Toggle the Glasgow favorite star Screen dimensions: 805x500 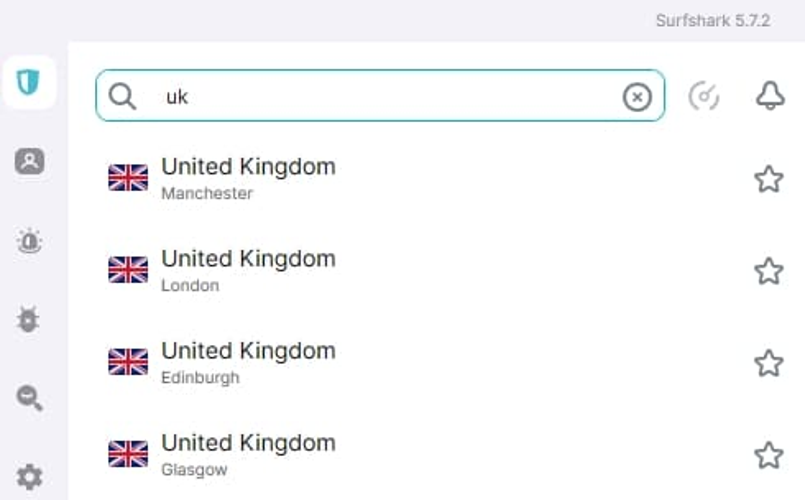pyautogui.click(x=768, y=456)
